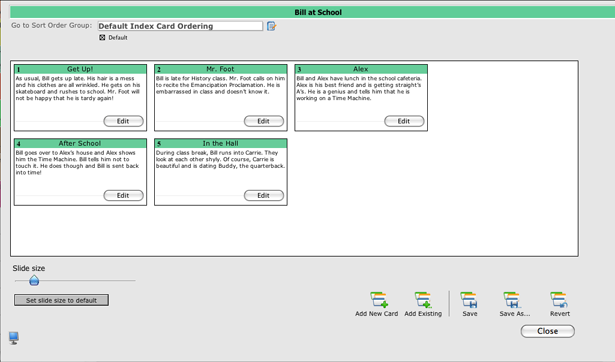This screenshot has height=362, width=615.
Task: Click the computer monitor icon at bottom left
Action: 14,338
